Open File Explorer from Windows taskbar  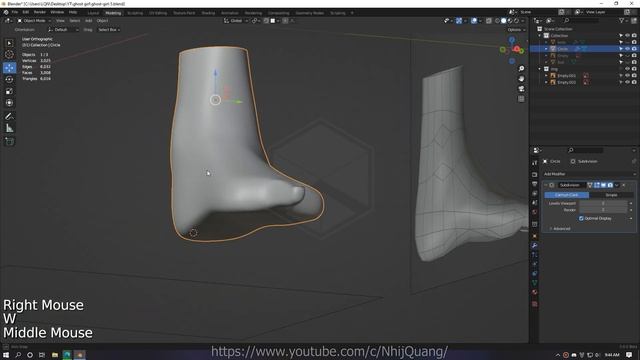click(x=55, y=355)
